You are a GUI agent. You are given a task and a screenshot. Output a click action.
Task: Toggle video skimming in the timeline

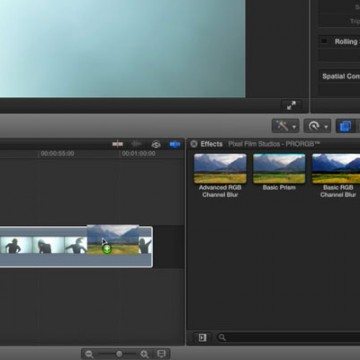(117, 144)
